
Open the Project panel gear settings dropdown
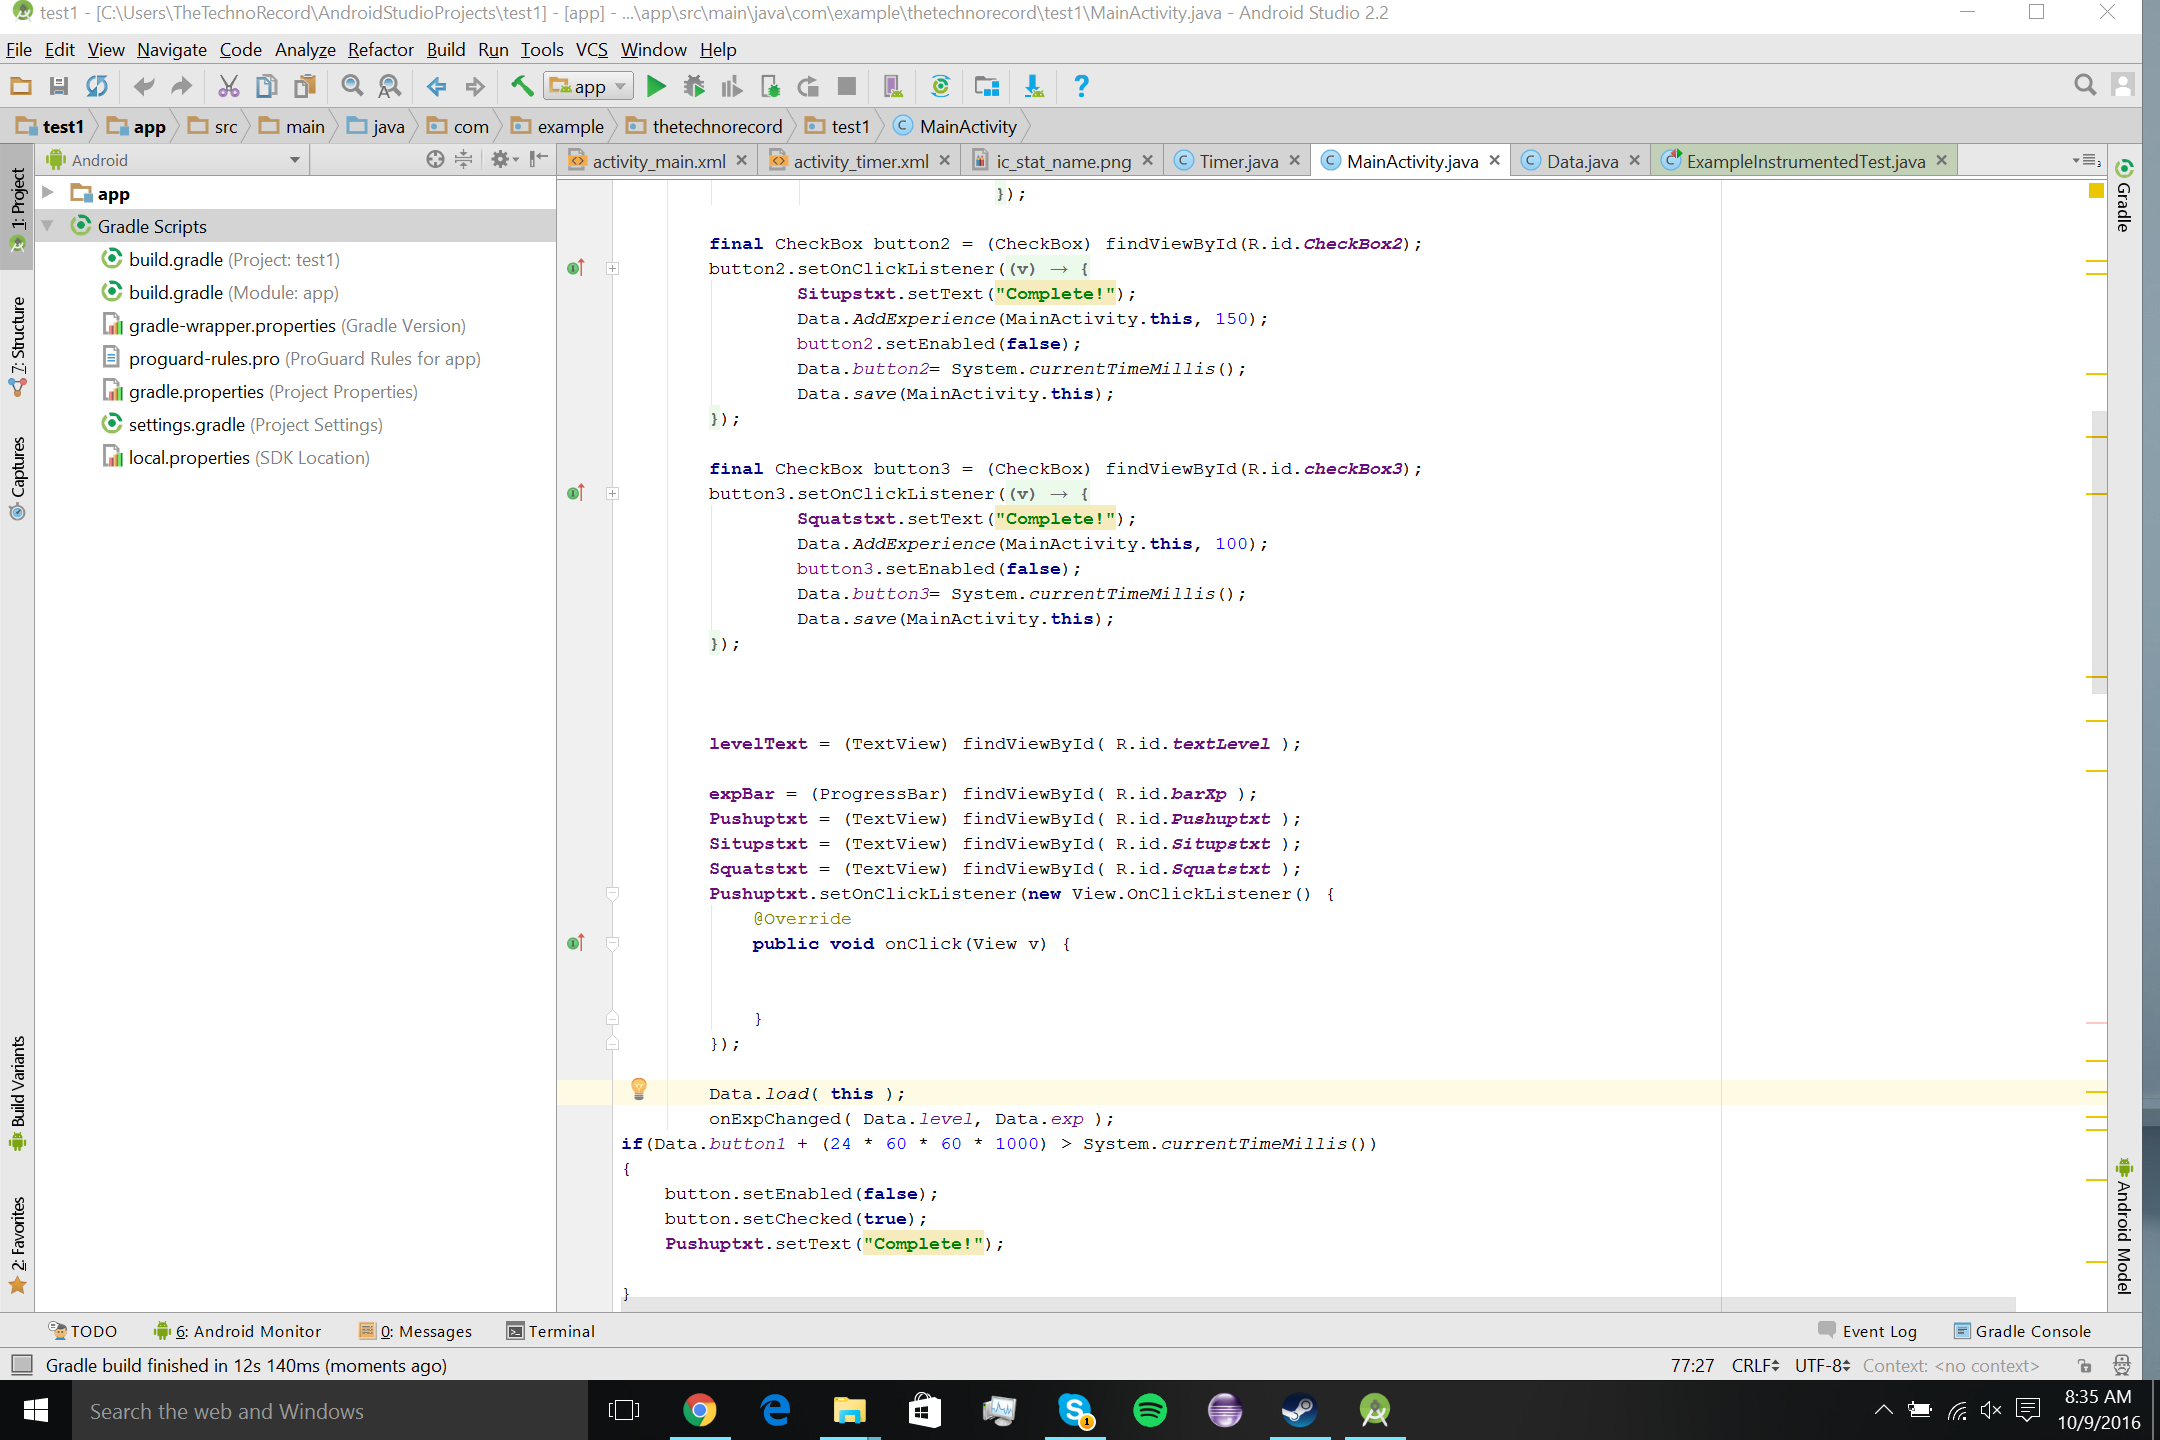[x=504, y=160]
